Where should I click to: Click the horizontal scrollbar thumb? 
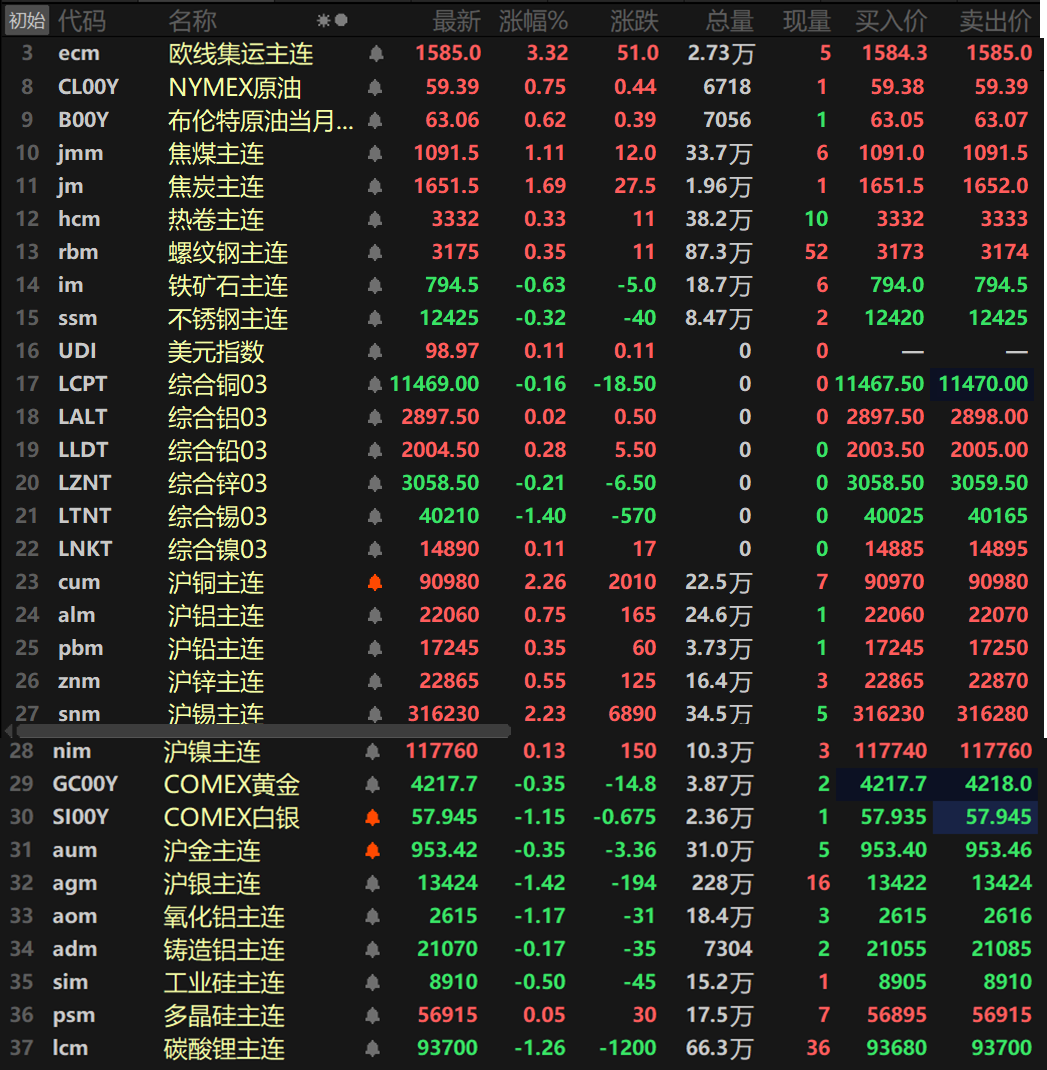(x=262, y=731)
